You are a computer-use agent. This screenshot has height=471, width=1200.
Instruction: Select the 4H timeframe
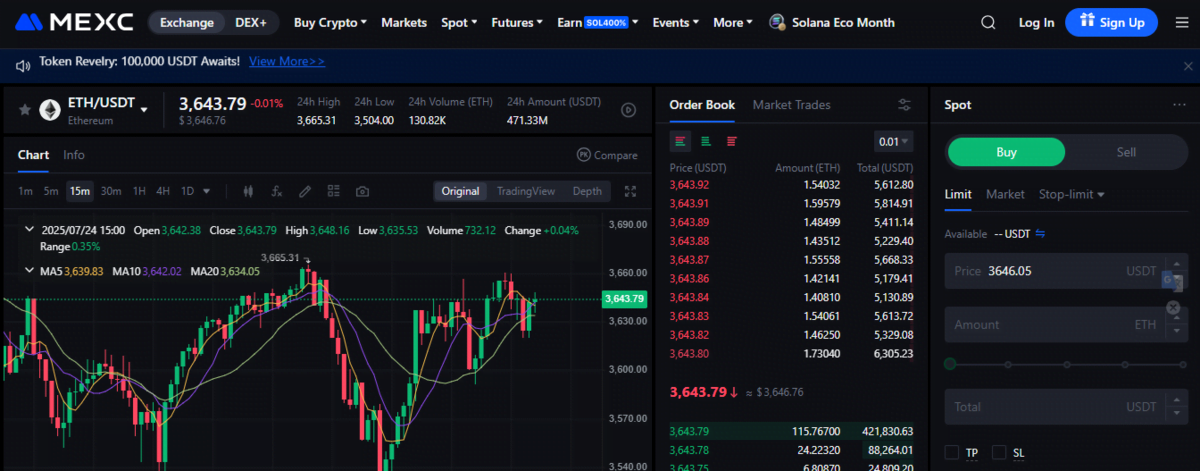click(163, 191)
